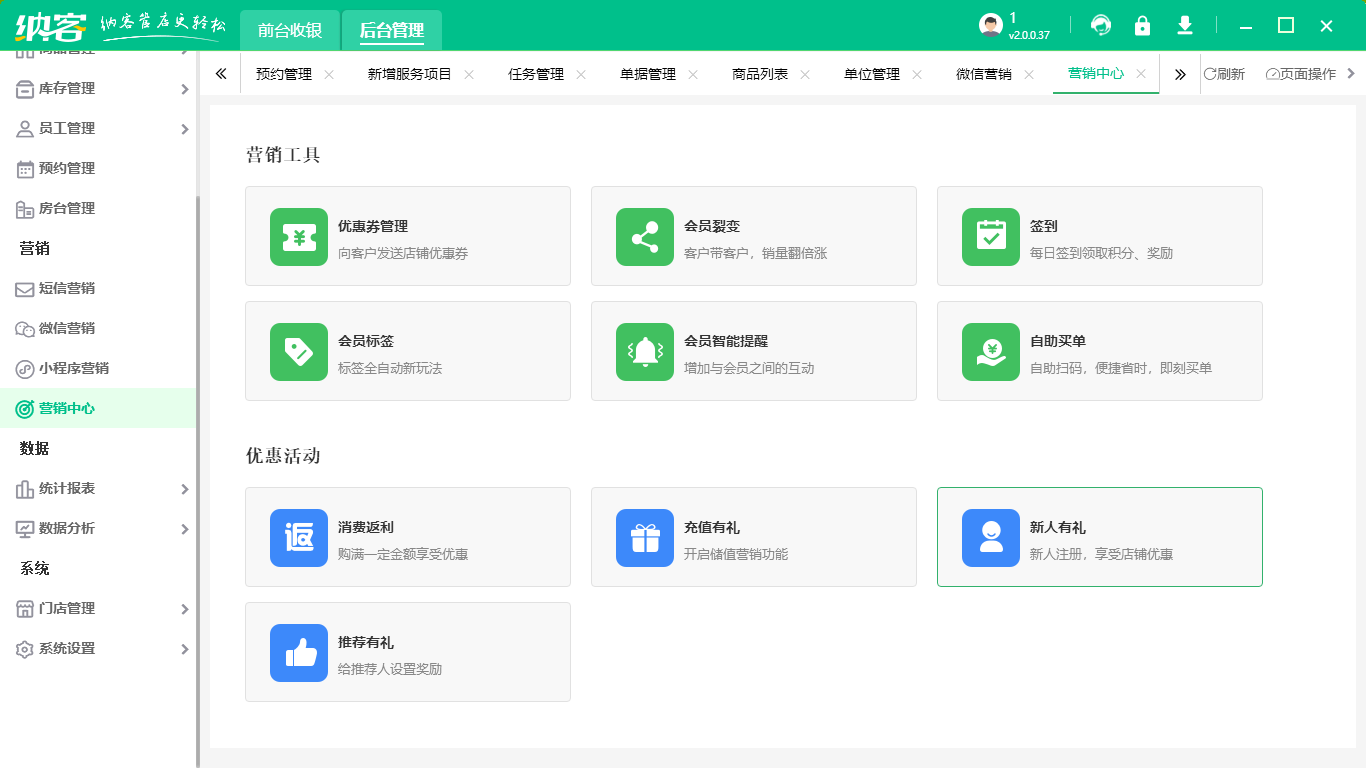
Task: Close the 营销中心 tab
Action: (x=1141, y=74)
